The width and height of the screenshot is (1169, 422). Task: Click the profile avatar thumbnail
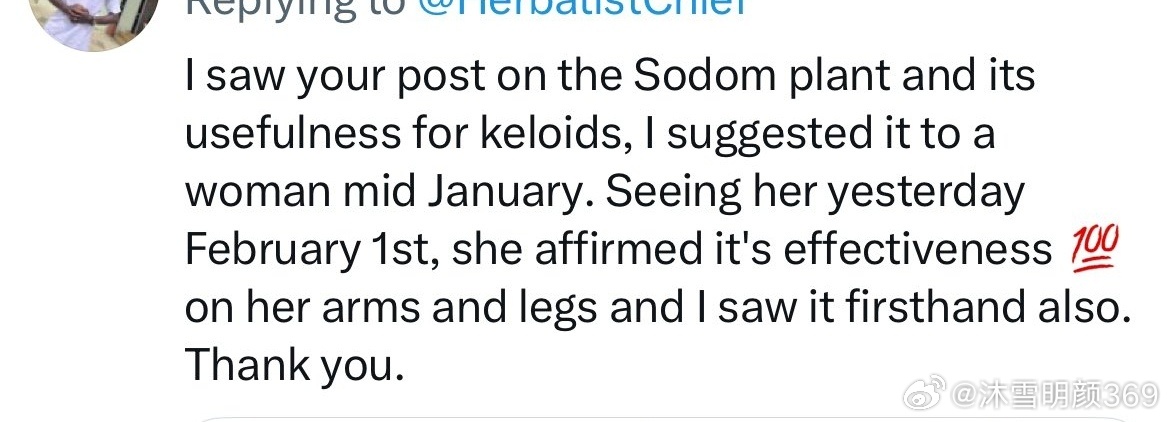(x=95, y=18)
